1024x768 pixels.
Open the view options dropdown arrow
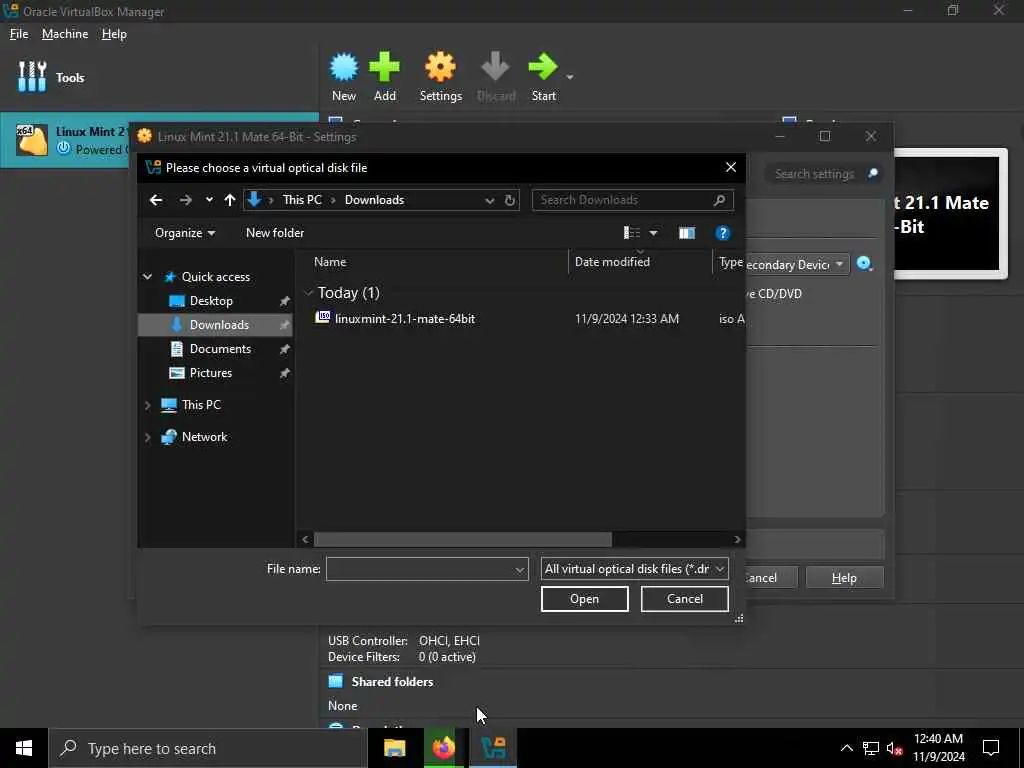coord(653,233)
